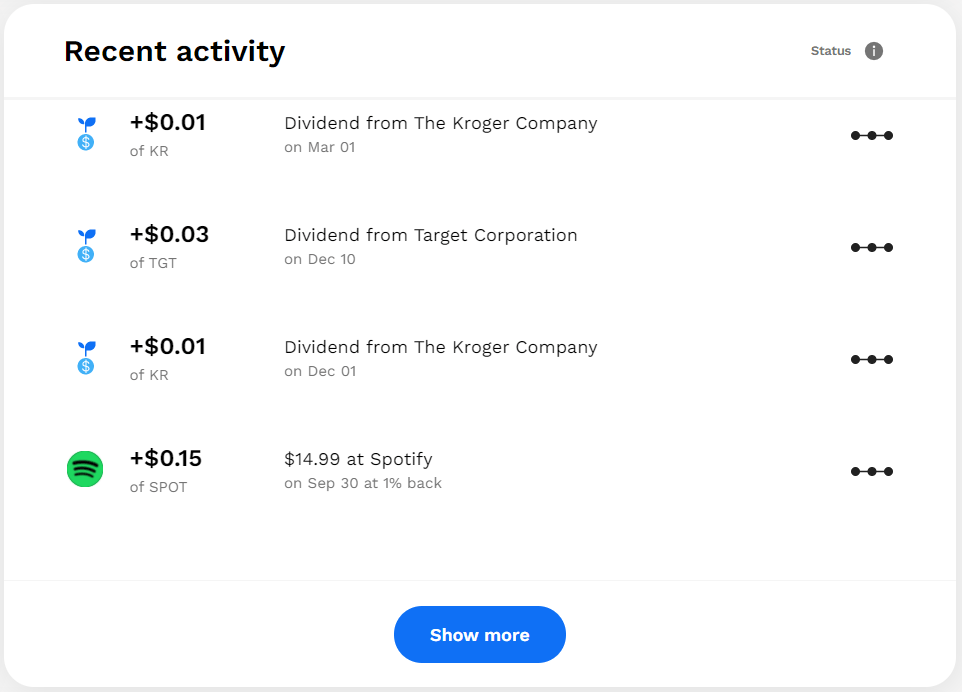The width and height of the screenshot is (962, 692).
Task: Click the Status info icon
Action: pos(874,51)
